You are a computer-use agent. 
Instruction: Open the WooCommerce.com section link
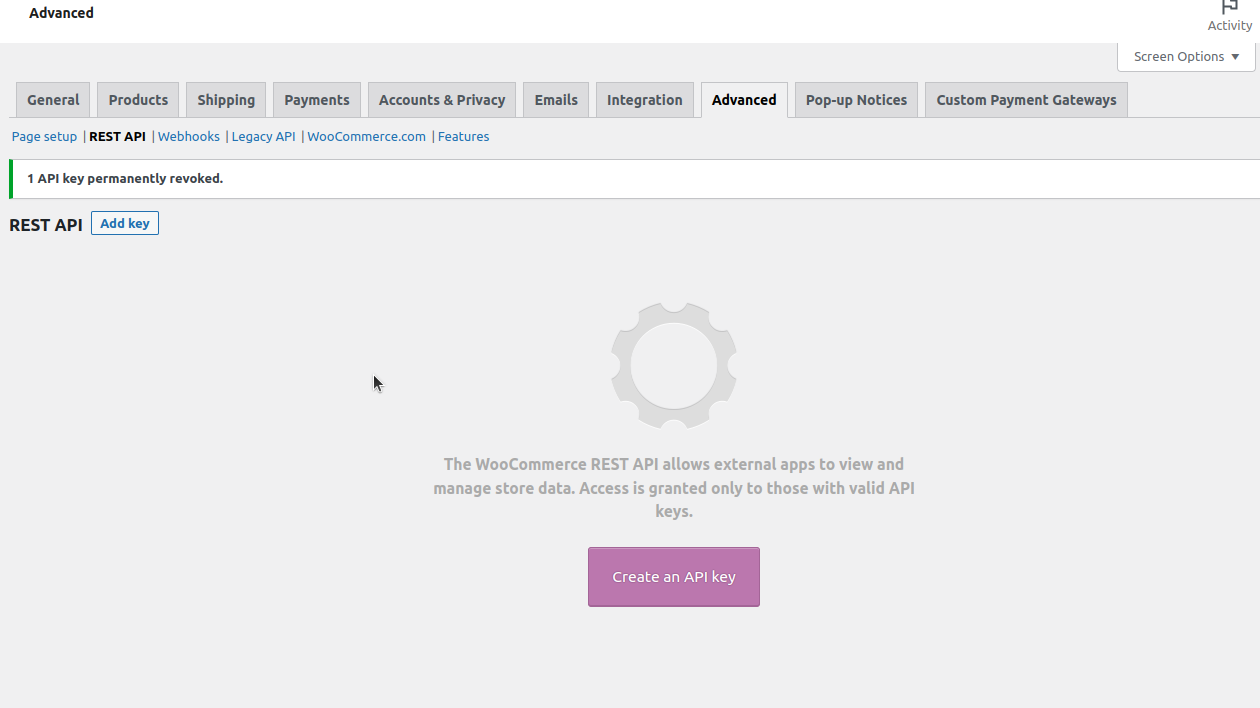[x=366, y=137]
